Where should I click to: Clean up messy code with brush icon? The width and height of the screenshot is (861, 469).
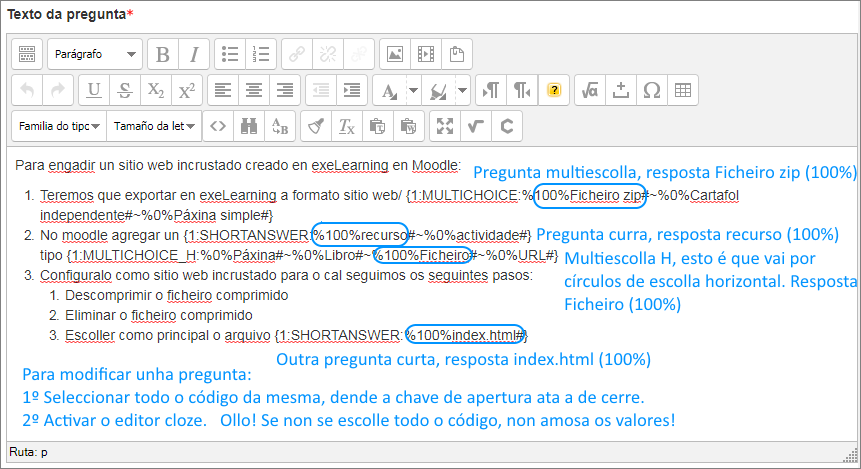click(316, 126)
